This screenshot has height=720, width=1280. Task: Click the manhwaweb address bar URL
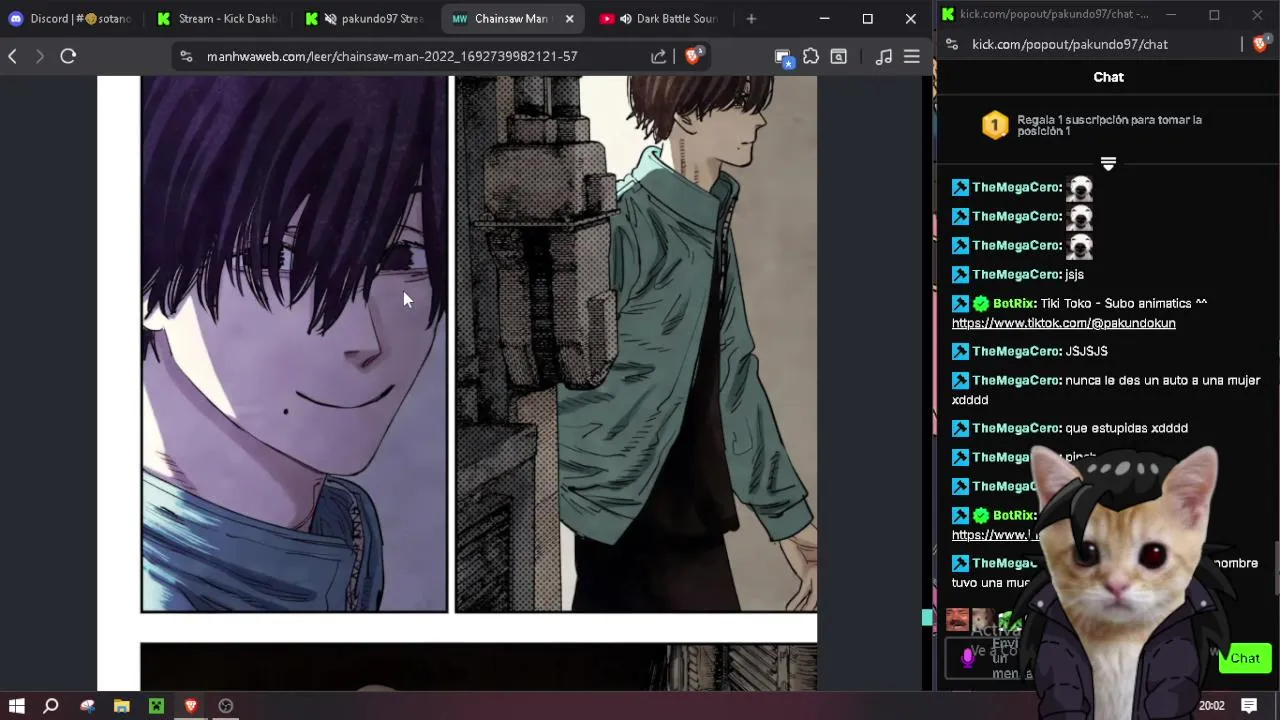tap(392, 57)
